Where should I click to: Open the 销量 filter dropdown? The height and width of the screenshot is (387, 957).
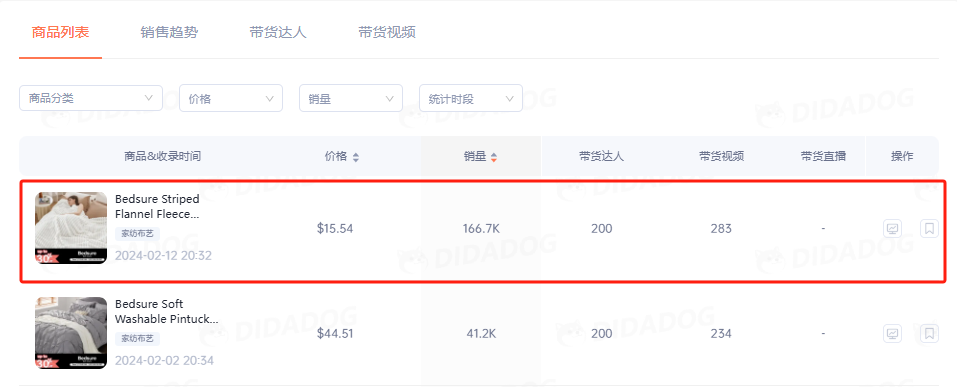[x=351, y=98]
